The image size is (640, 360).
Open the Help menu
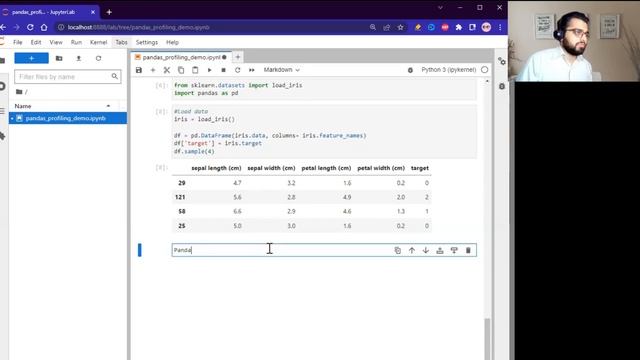(172, 42)
